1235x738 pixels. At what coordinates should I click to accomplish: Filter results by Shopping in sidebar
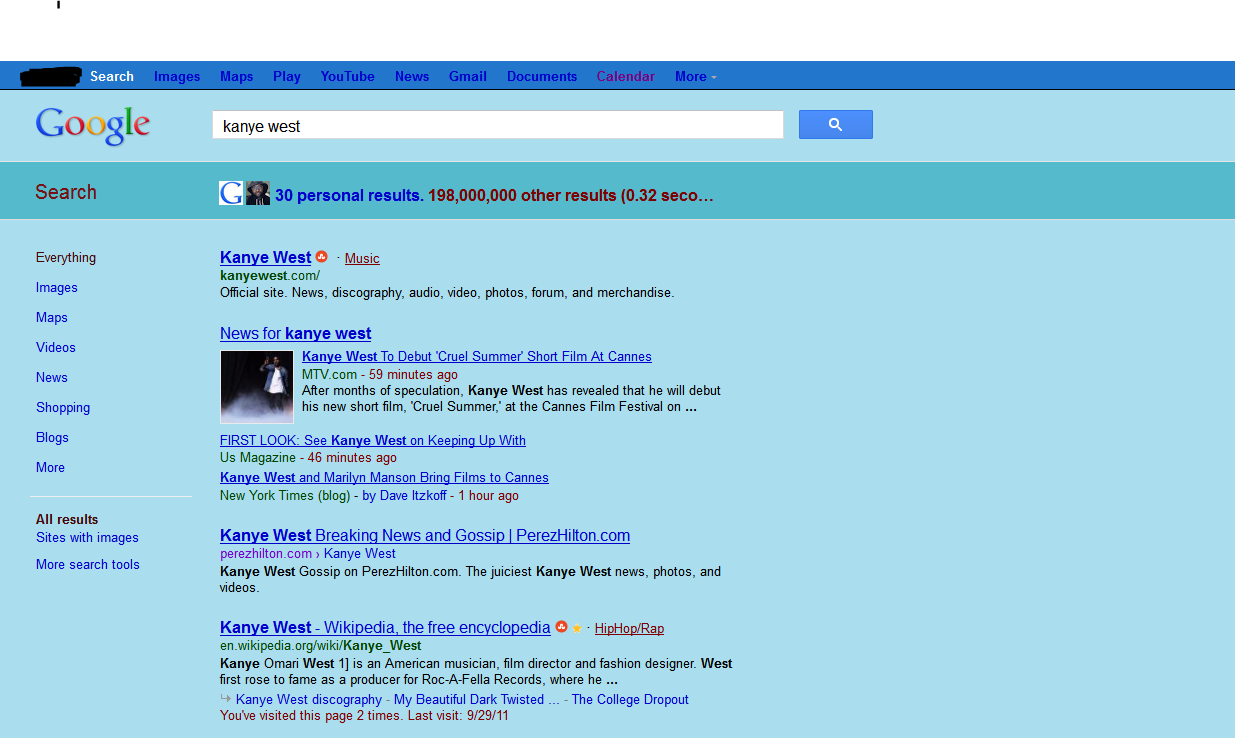click(x=63, y=407)
